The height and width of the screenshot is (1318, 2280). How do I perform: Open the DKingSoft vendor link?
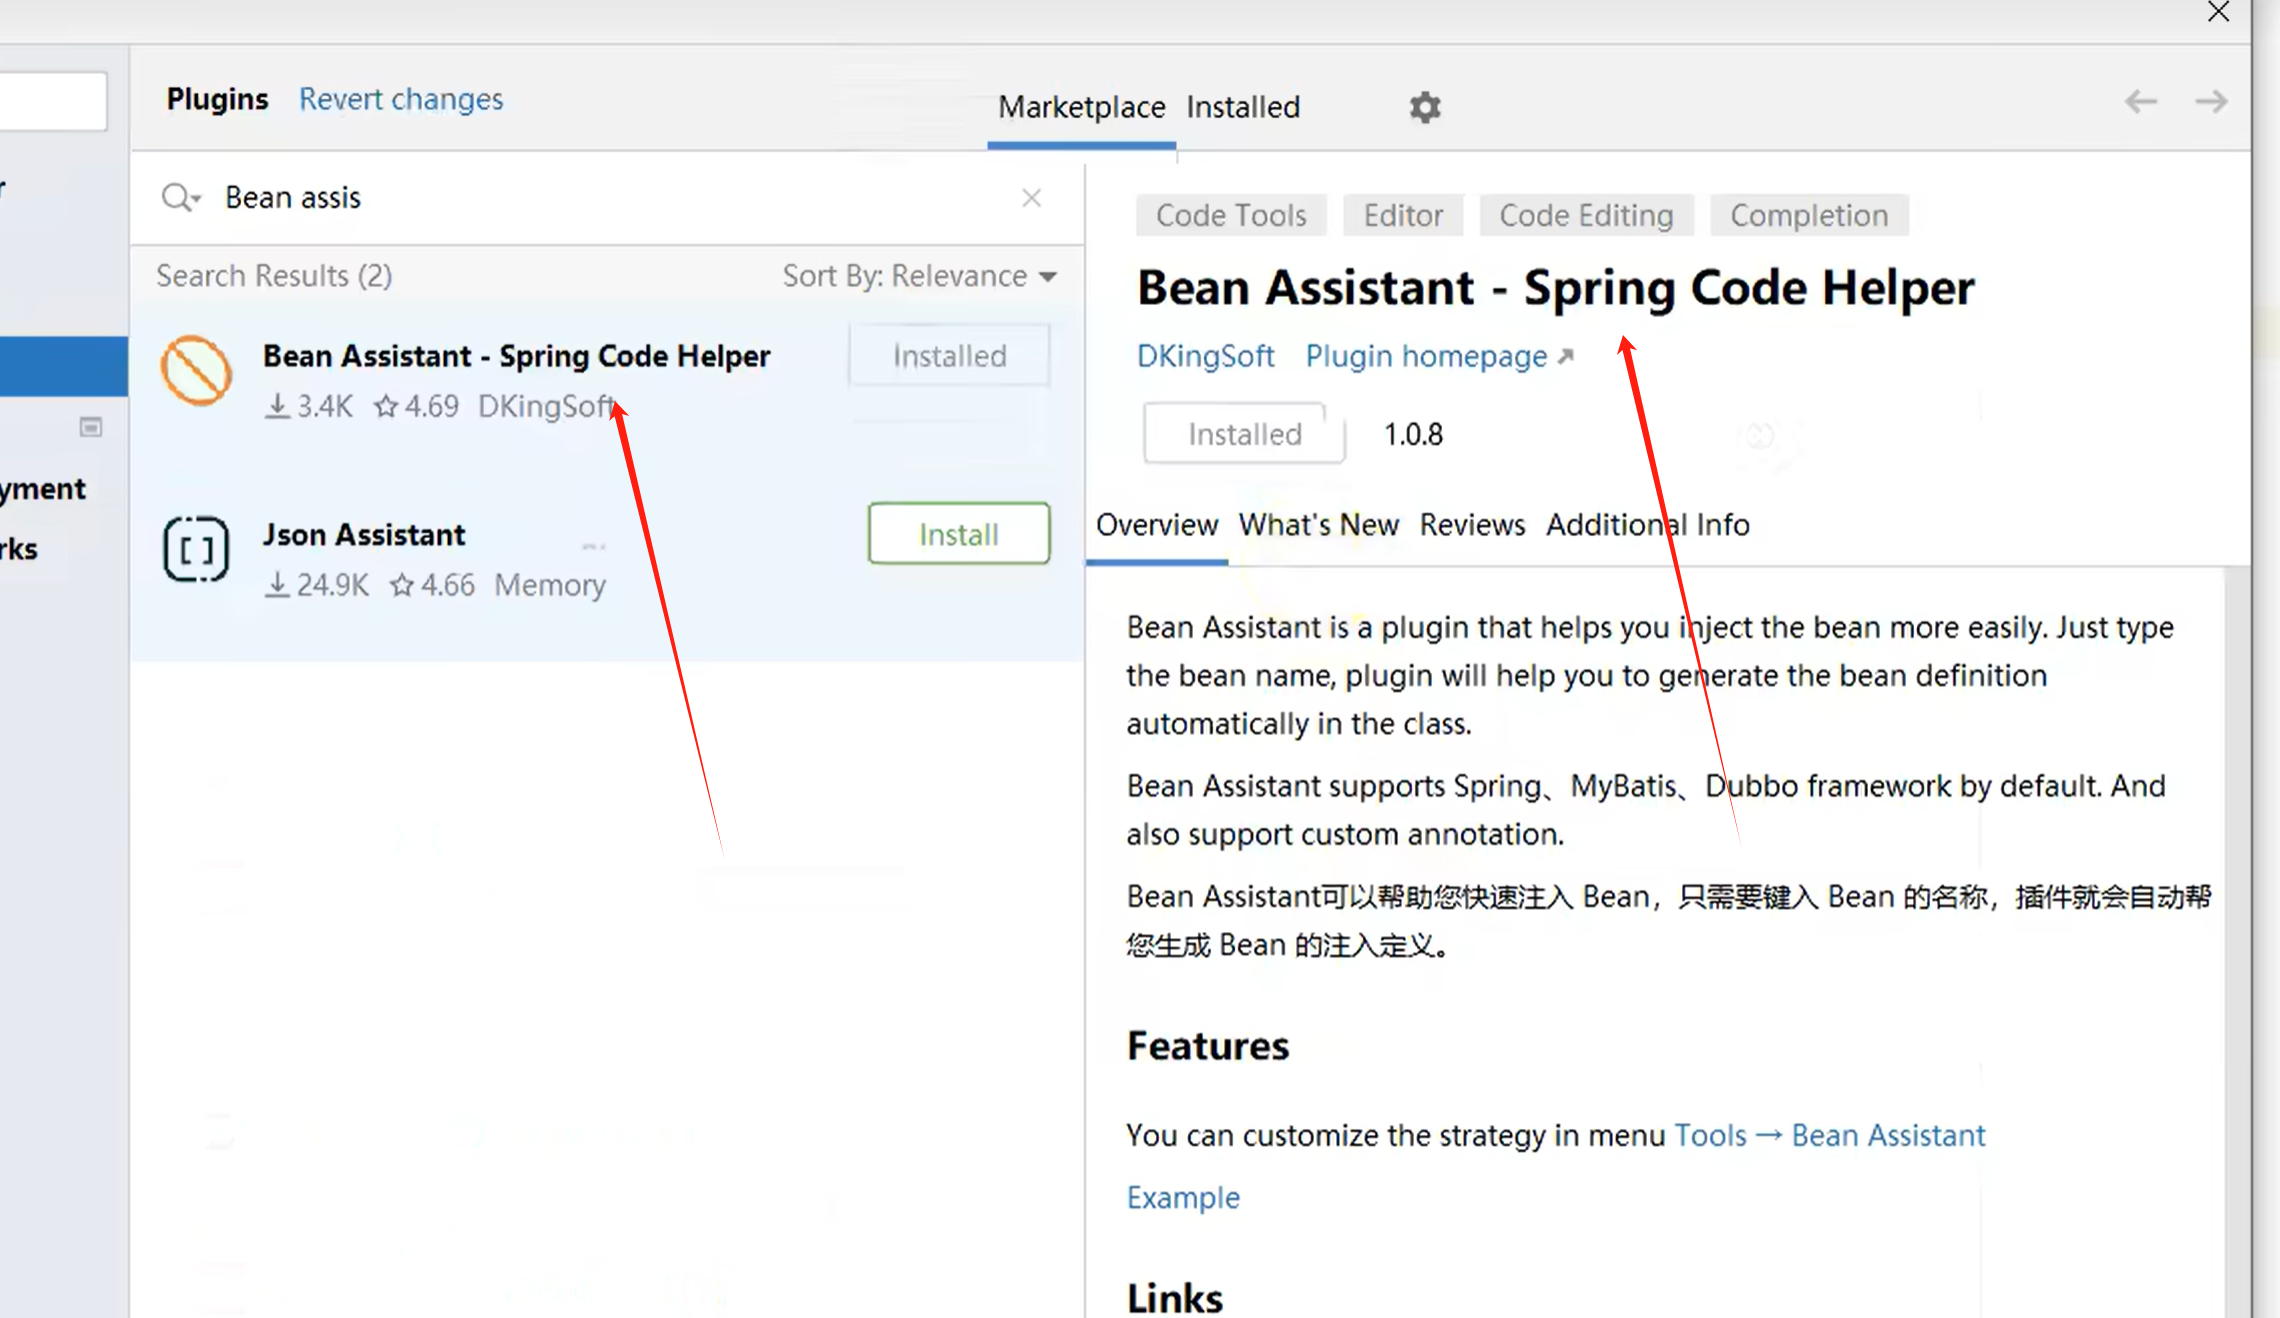coord(1206,356)
